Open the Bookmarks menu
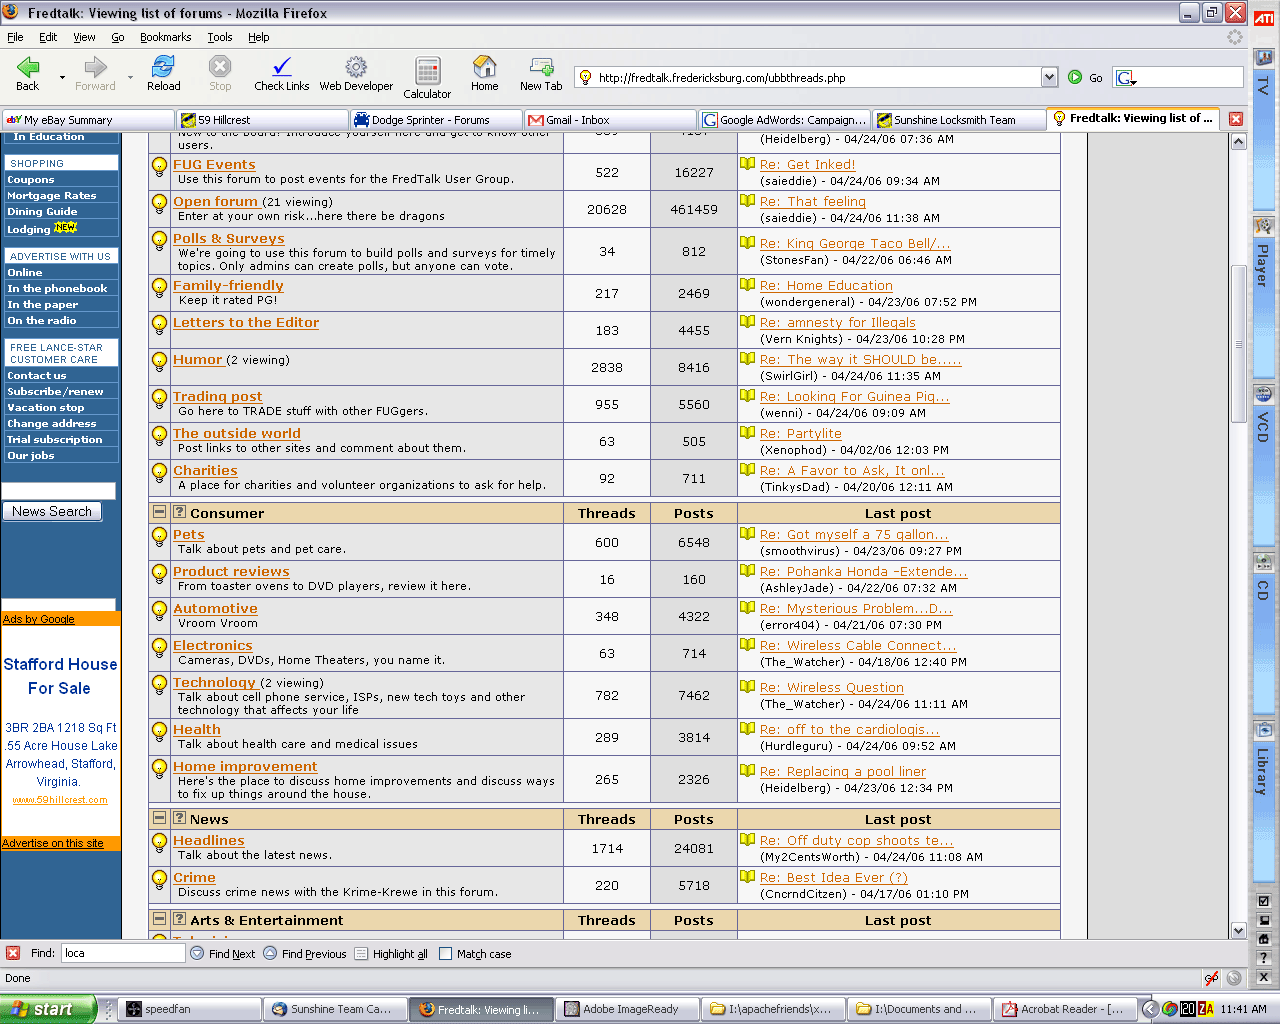The height and width of the screenshot is (1024, 1280). pos(165,37)
